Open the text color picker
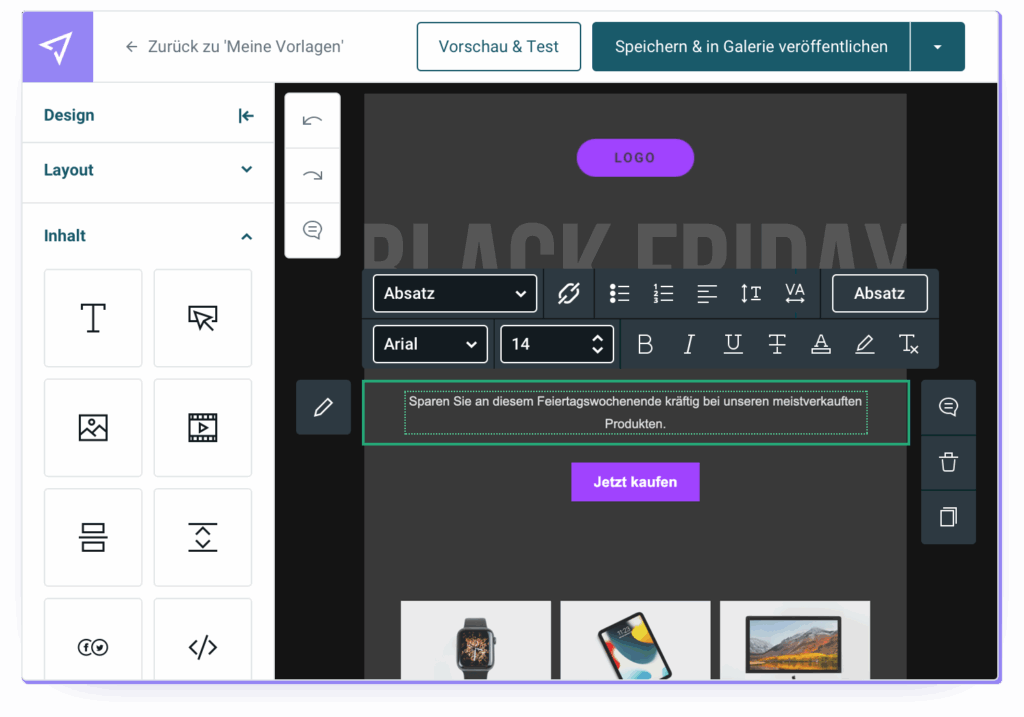The width and height of the screenshot is (1024, 717). 821,344
